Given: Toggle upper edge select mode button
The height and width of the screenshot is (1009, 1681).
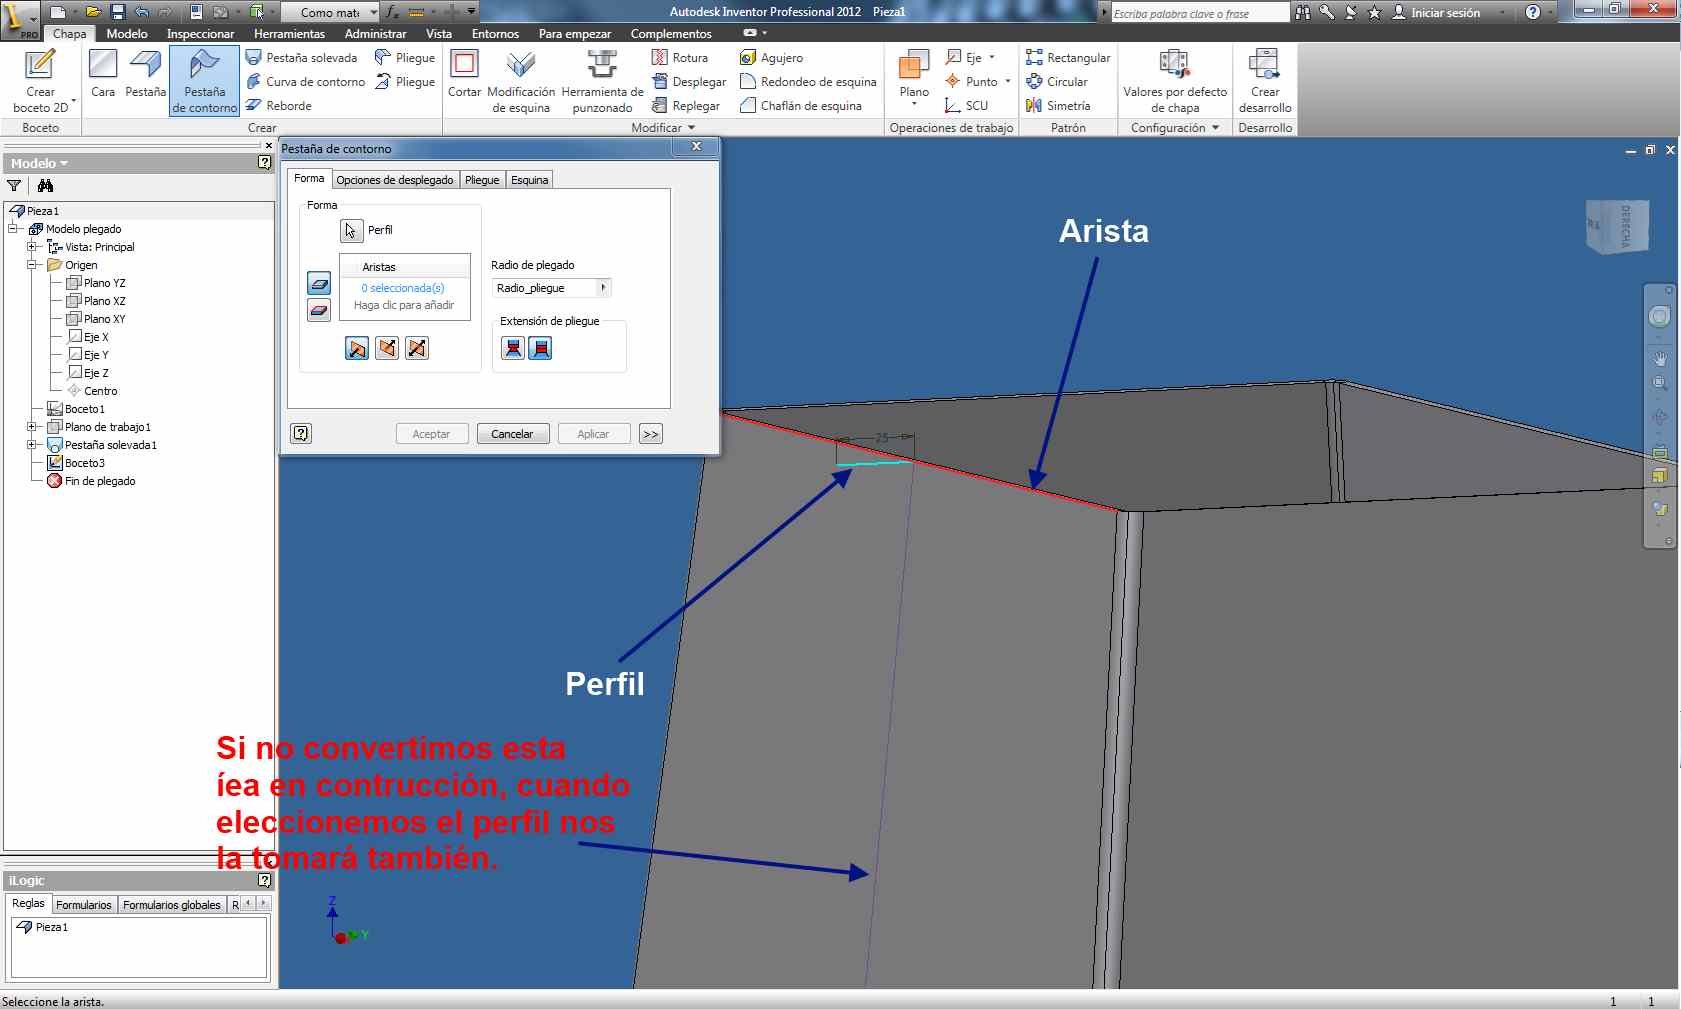Looking at the screenshot, I should pyautogui.click(x=319, y=283).
